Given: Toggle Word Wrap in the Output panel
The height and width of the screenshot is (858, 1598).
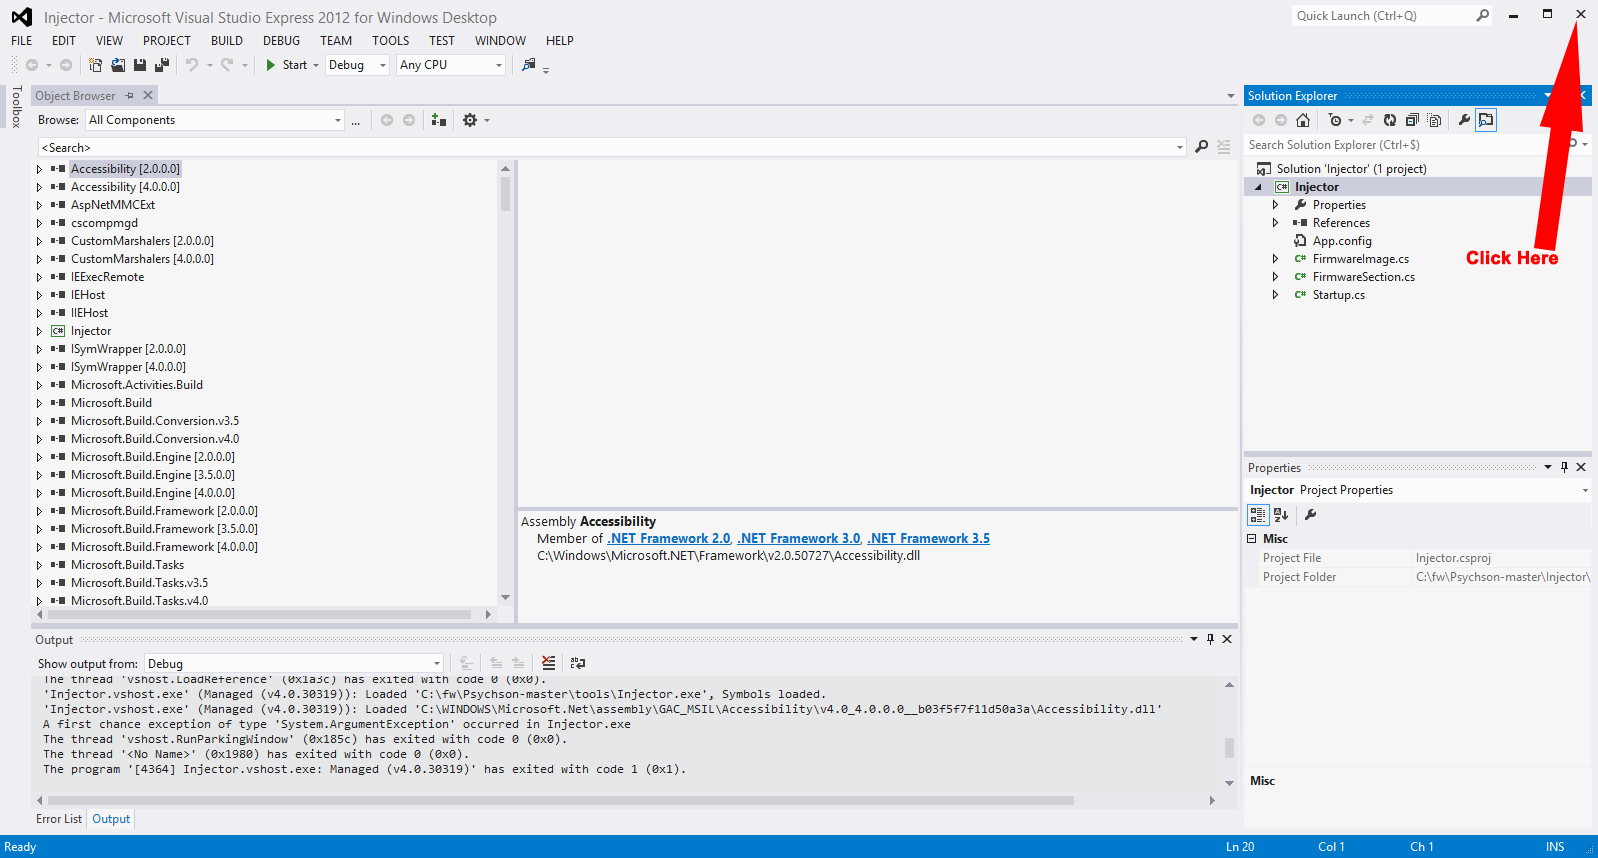Looking at the screenshot, I should click(x=578, y=663).
